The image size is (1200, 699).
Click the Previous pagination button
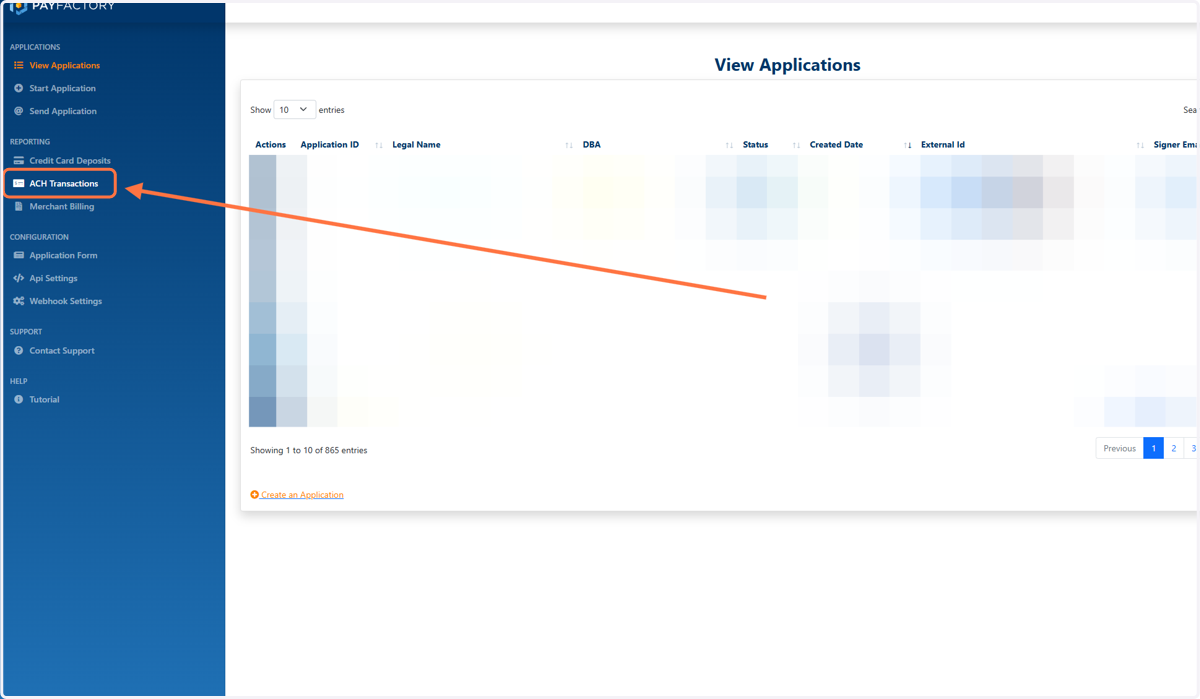[x=1119, y=448]
